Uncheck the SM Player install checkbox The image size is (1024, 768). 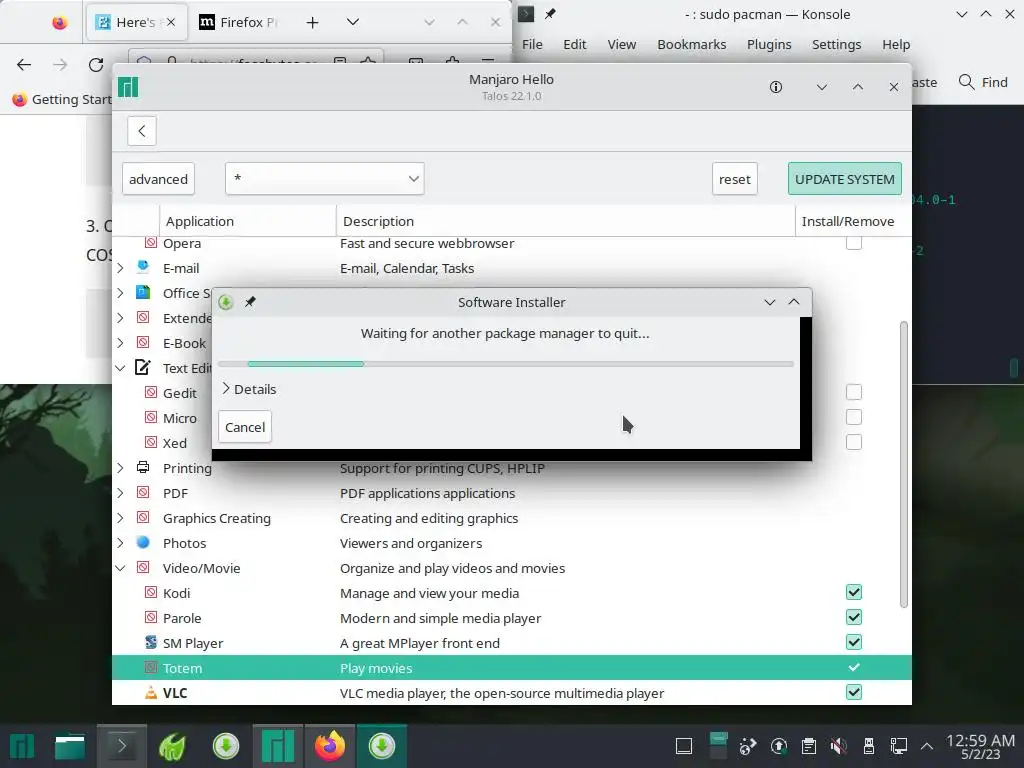click(x=854, y=642)
